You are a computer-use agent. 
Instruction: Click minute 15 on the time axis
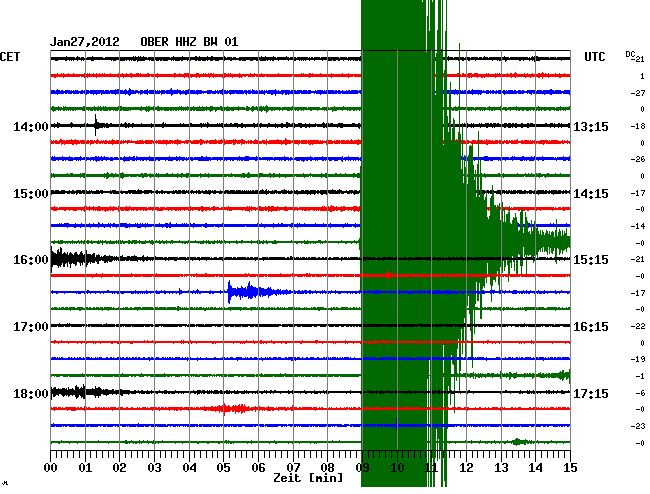(570, 468)
